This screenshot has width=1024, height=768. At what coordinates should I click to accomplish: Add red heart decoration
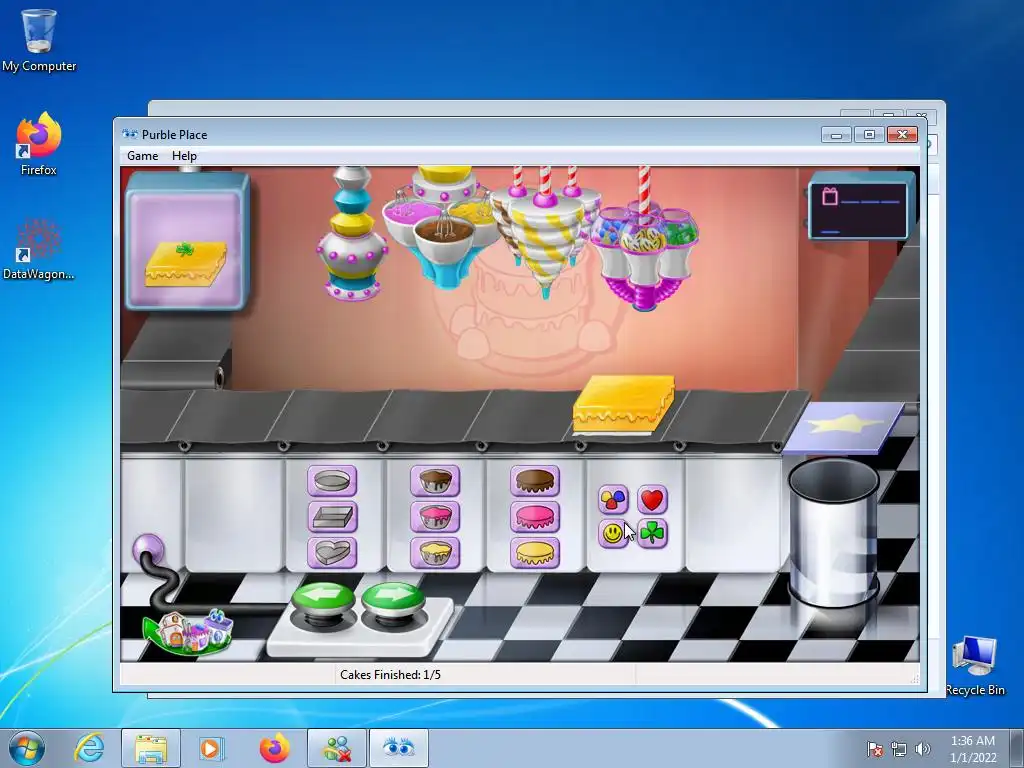pyautogui.click(x=652, y=500)
